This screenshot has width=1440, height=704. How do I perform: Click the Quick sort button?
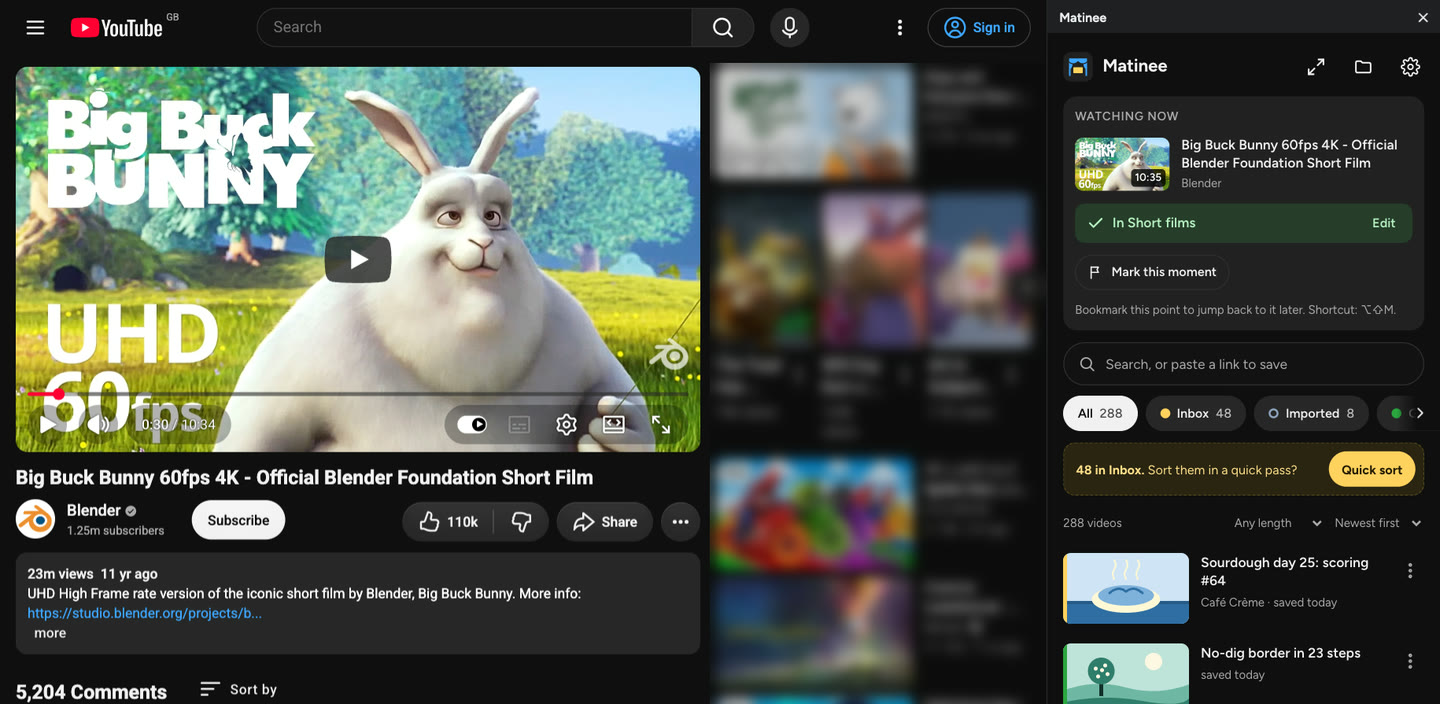[1371, 469]
